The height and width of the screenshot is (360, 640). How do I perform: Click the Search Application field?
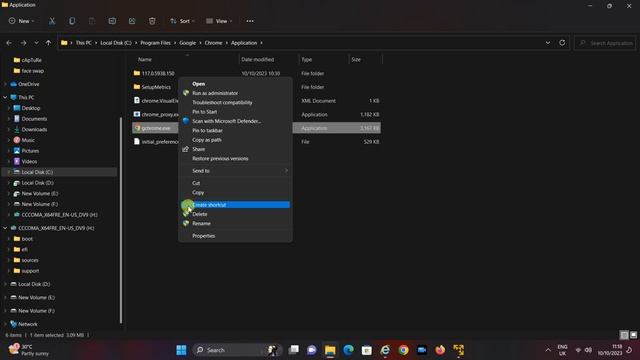coord(606,43)
